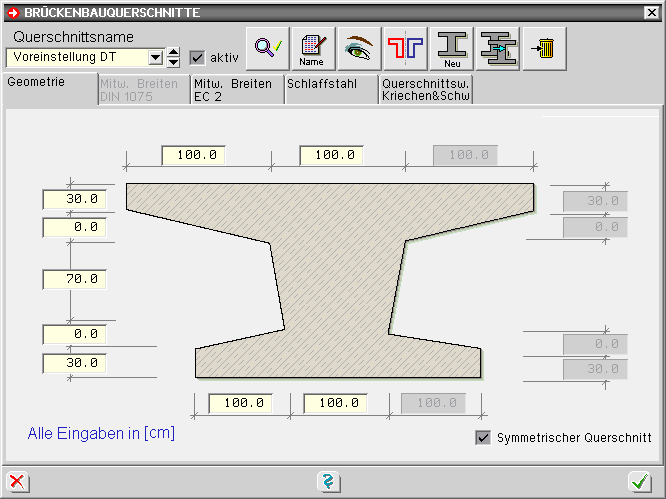This screenshot has height=499, width=666.
Task: Click the I-beam import icon
Action: coord(498,48)
